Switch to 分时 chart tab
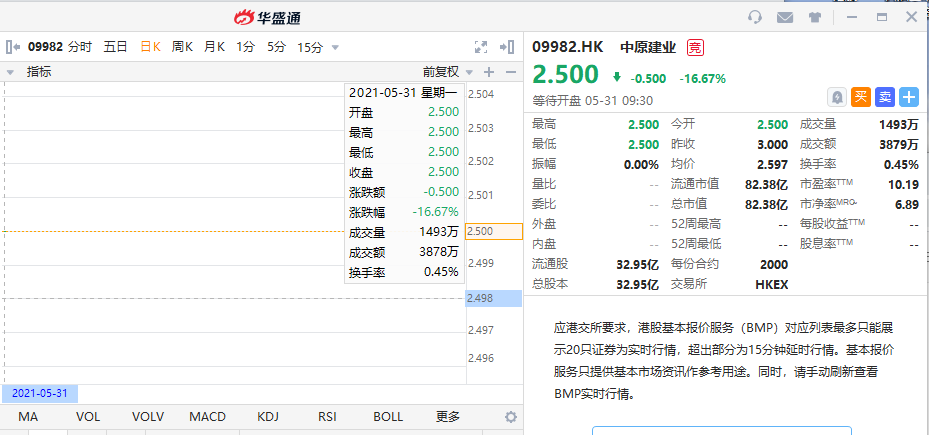The width and height of the screenshot is (929, 435). tap(80, 47)
